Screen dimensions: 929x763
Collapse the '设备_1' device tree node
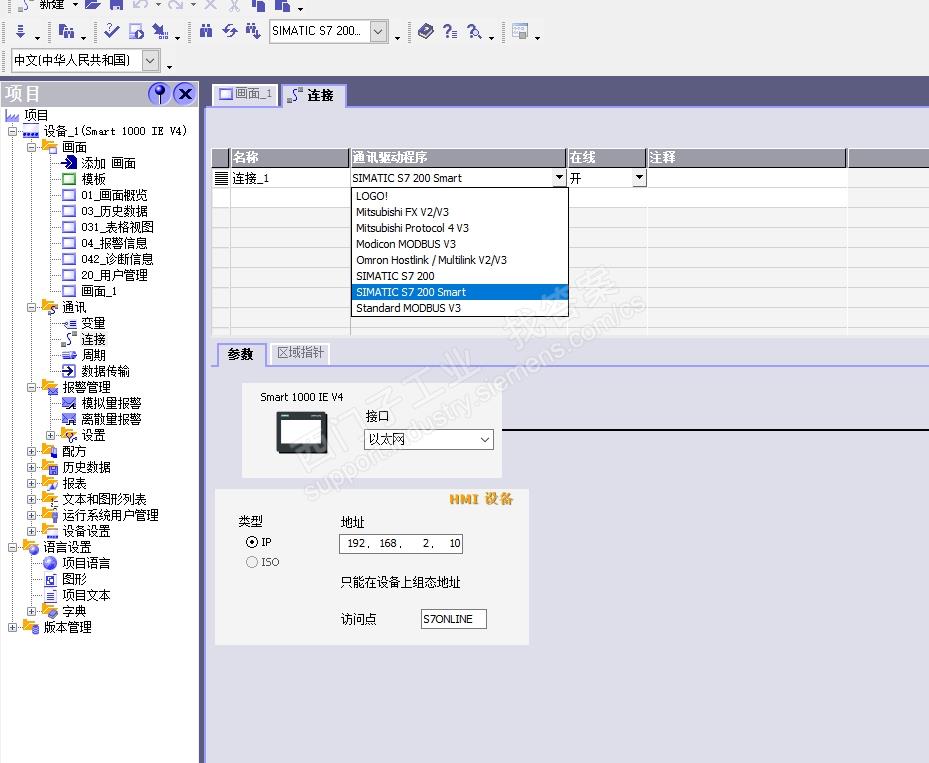(x=12, y=132)
